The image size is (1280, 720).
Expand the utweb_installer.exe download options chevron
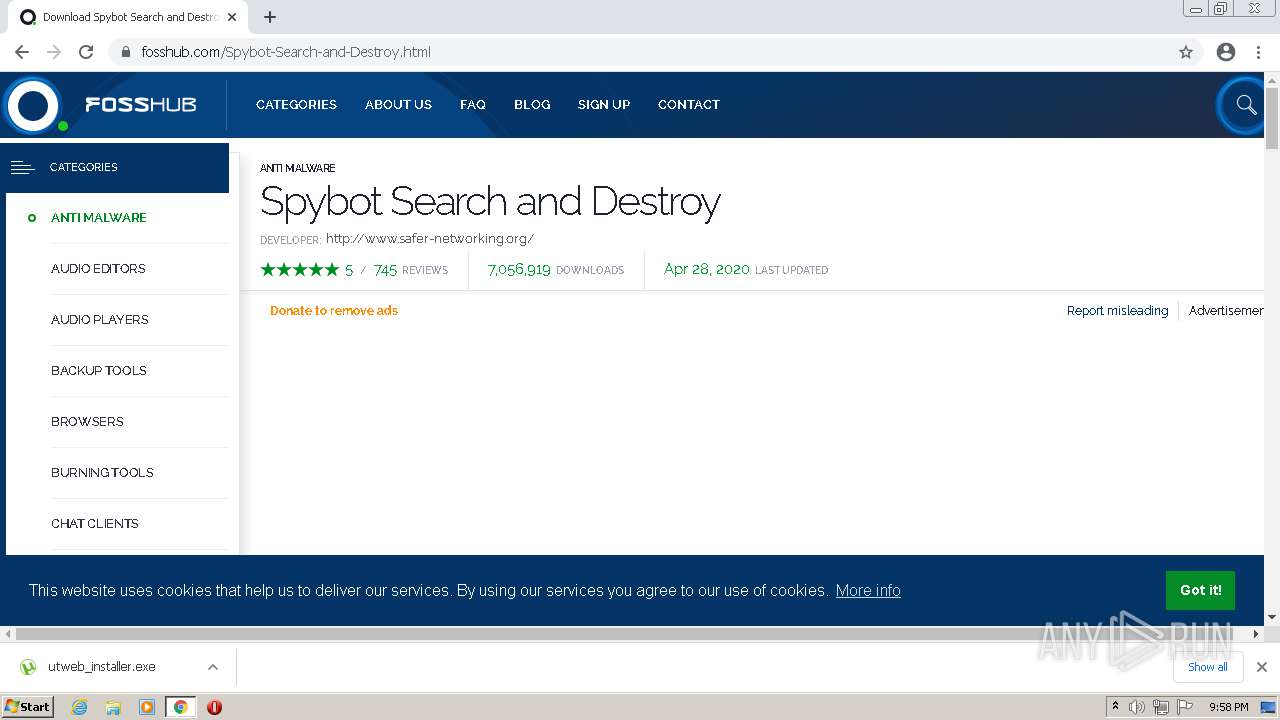tap(213, 667)
